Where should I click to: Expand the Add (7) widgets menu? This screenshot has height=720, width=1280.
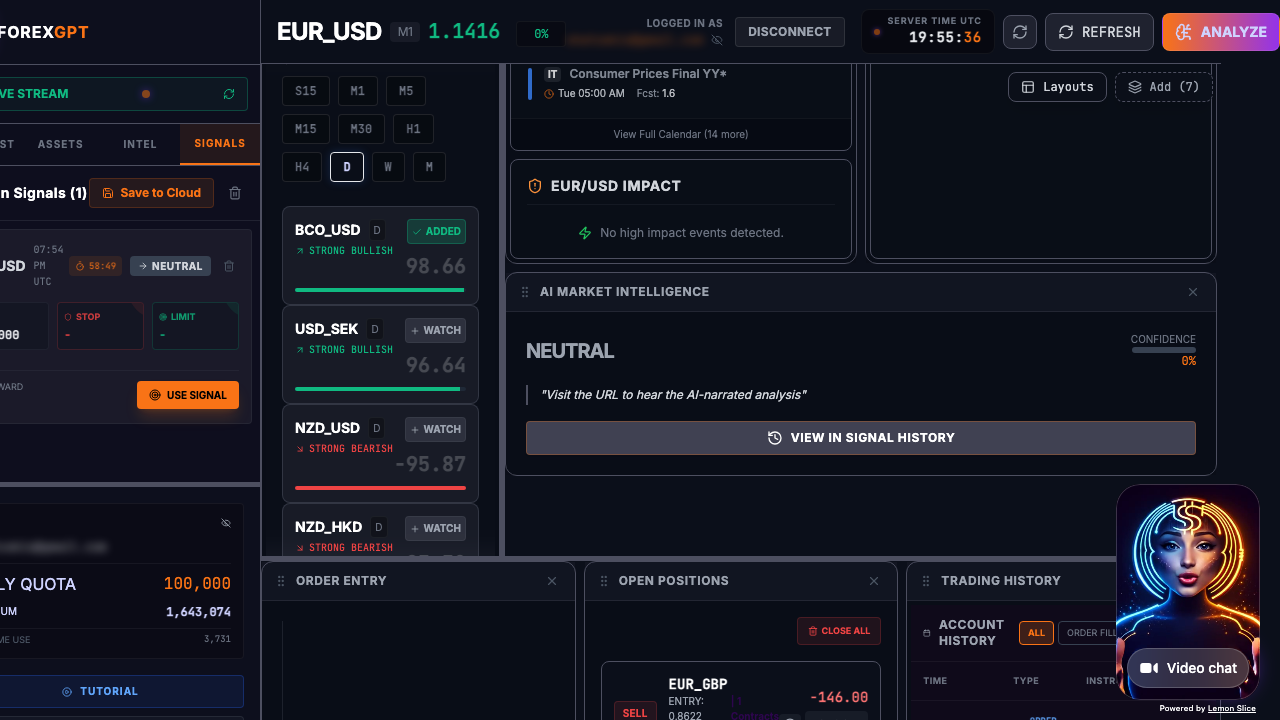(1163, 87)
